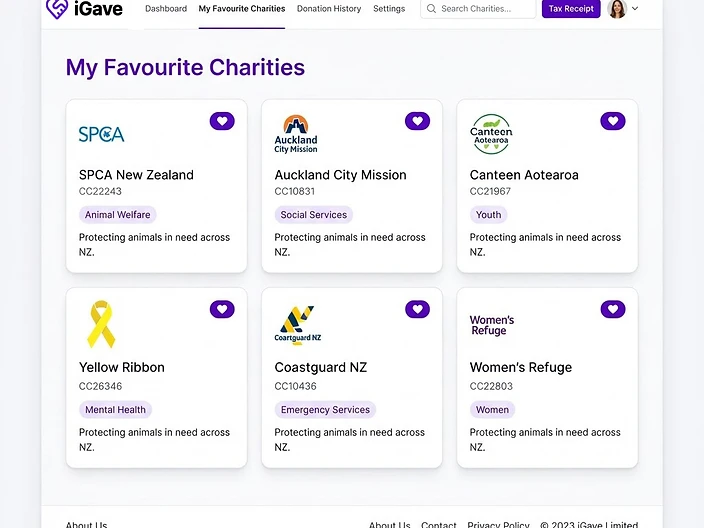
Task: Toggle Women's Refuge favourite heart
Action: 613,309
